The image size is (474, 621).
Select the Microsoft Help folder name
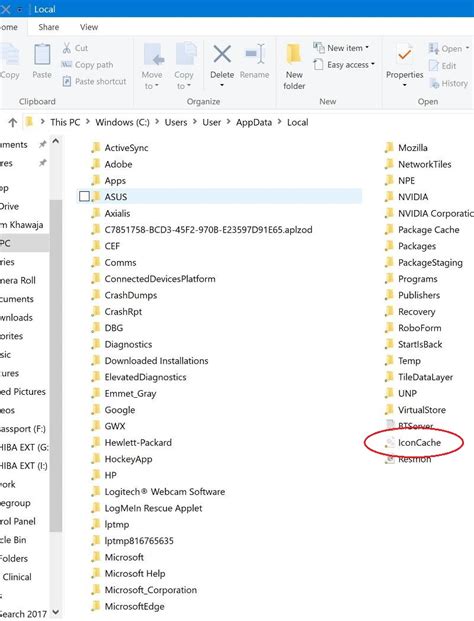coord(135,573)
